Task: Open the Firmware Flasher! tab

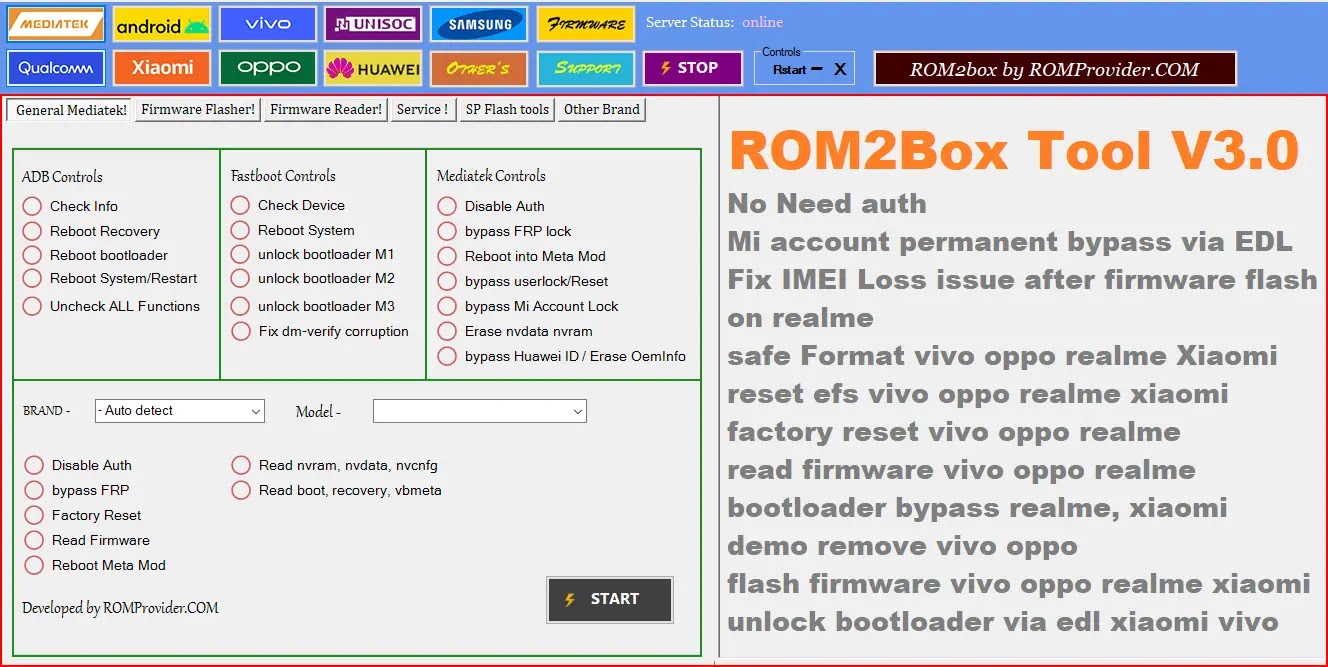Action: tap(198, 109)
